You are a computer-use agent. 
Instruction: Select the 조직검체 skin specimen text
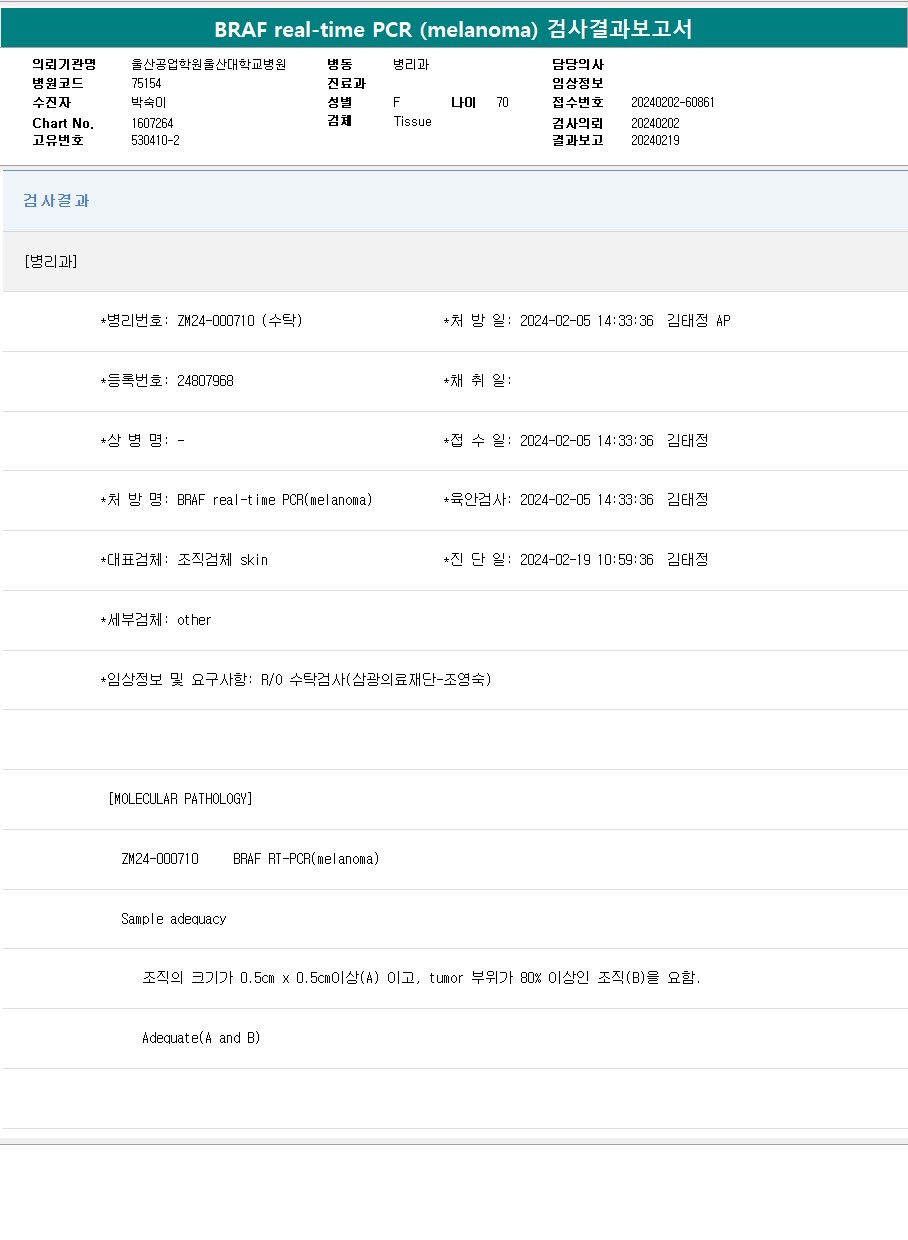tap(223, 560)
